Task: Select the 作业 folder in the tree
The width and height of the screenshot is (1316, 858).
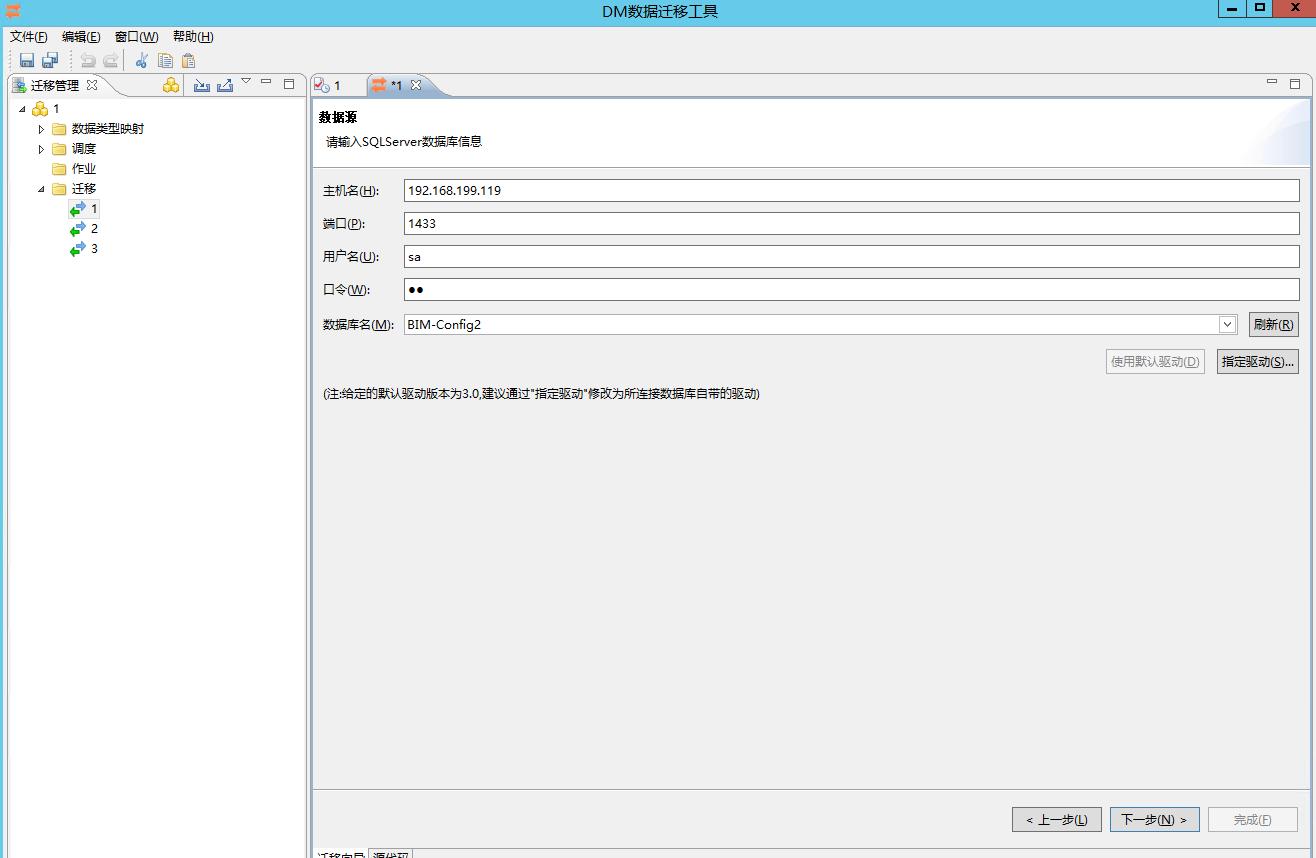Action: coord(74,168)
